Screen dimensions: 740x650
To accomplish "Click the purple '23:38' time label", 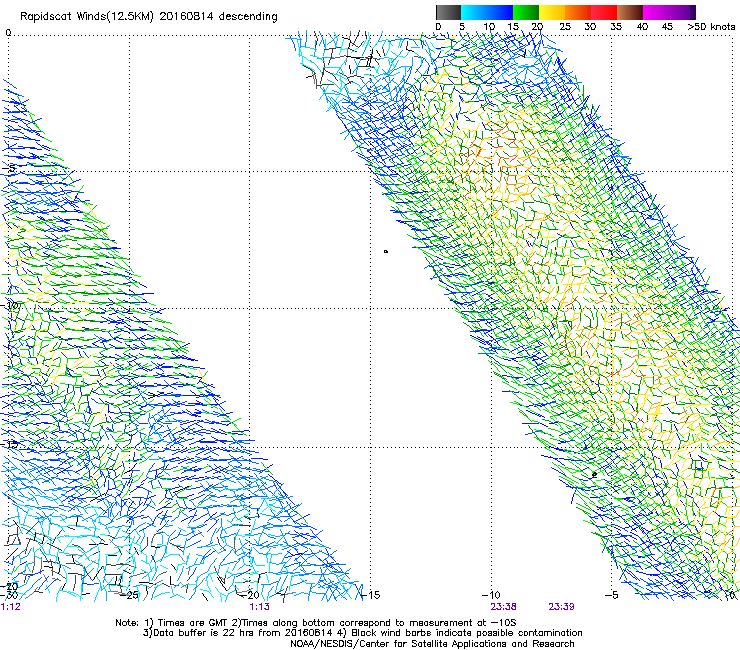I will [x=503, y=607].
